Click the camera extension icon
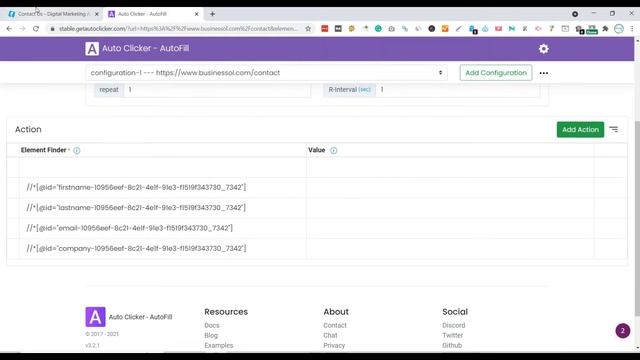640x360 pixels. [x=391, y=29]
